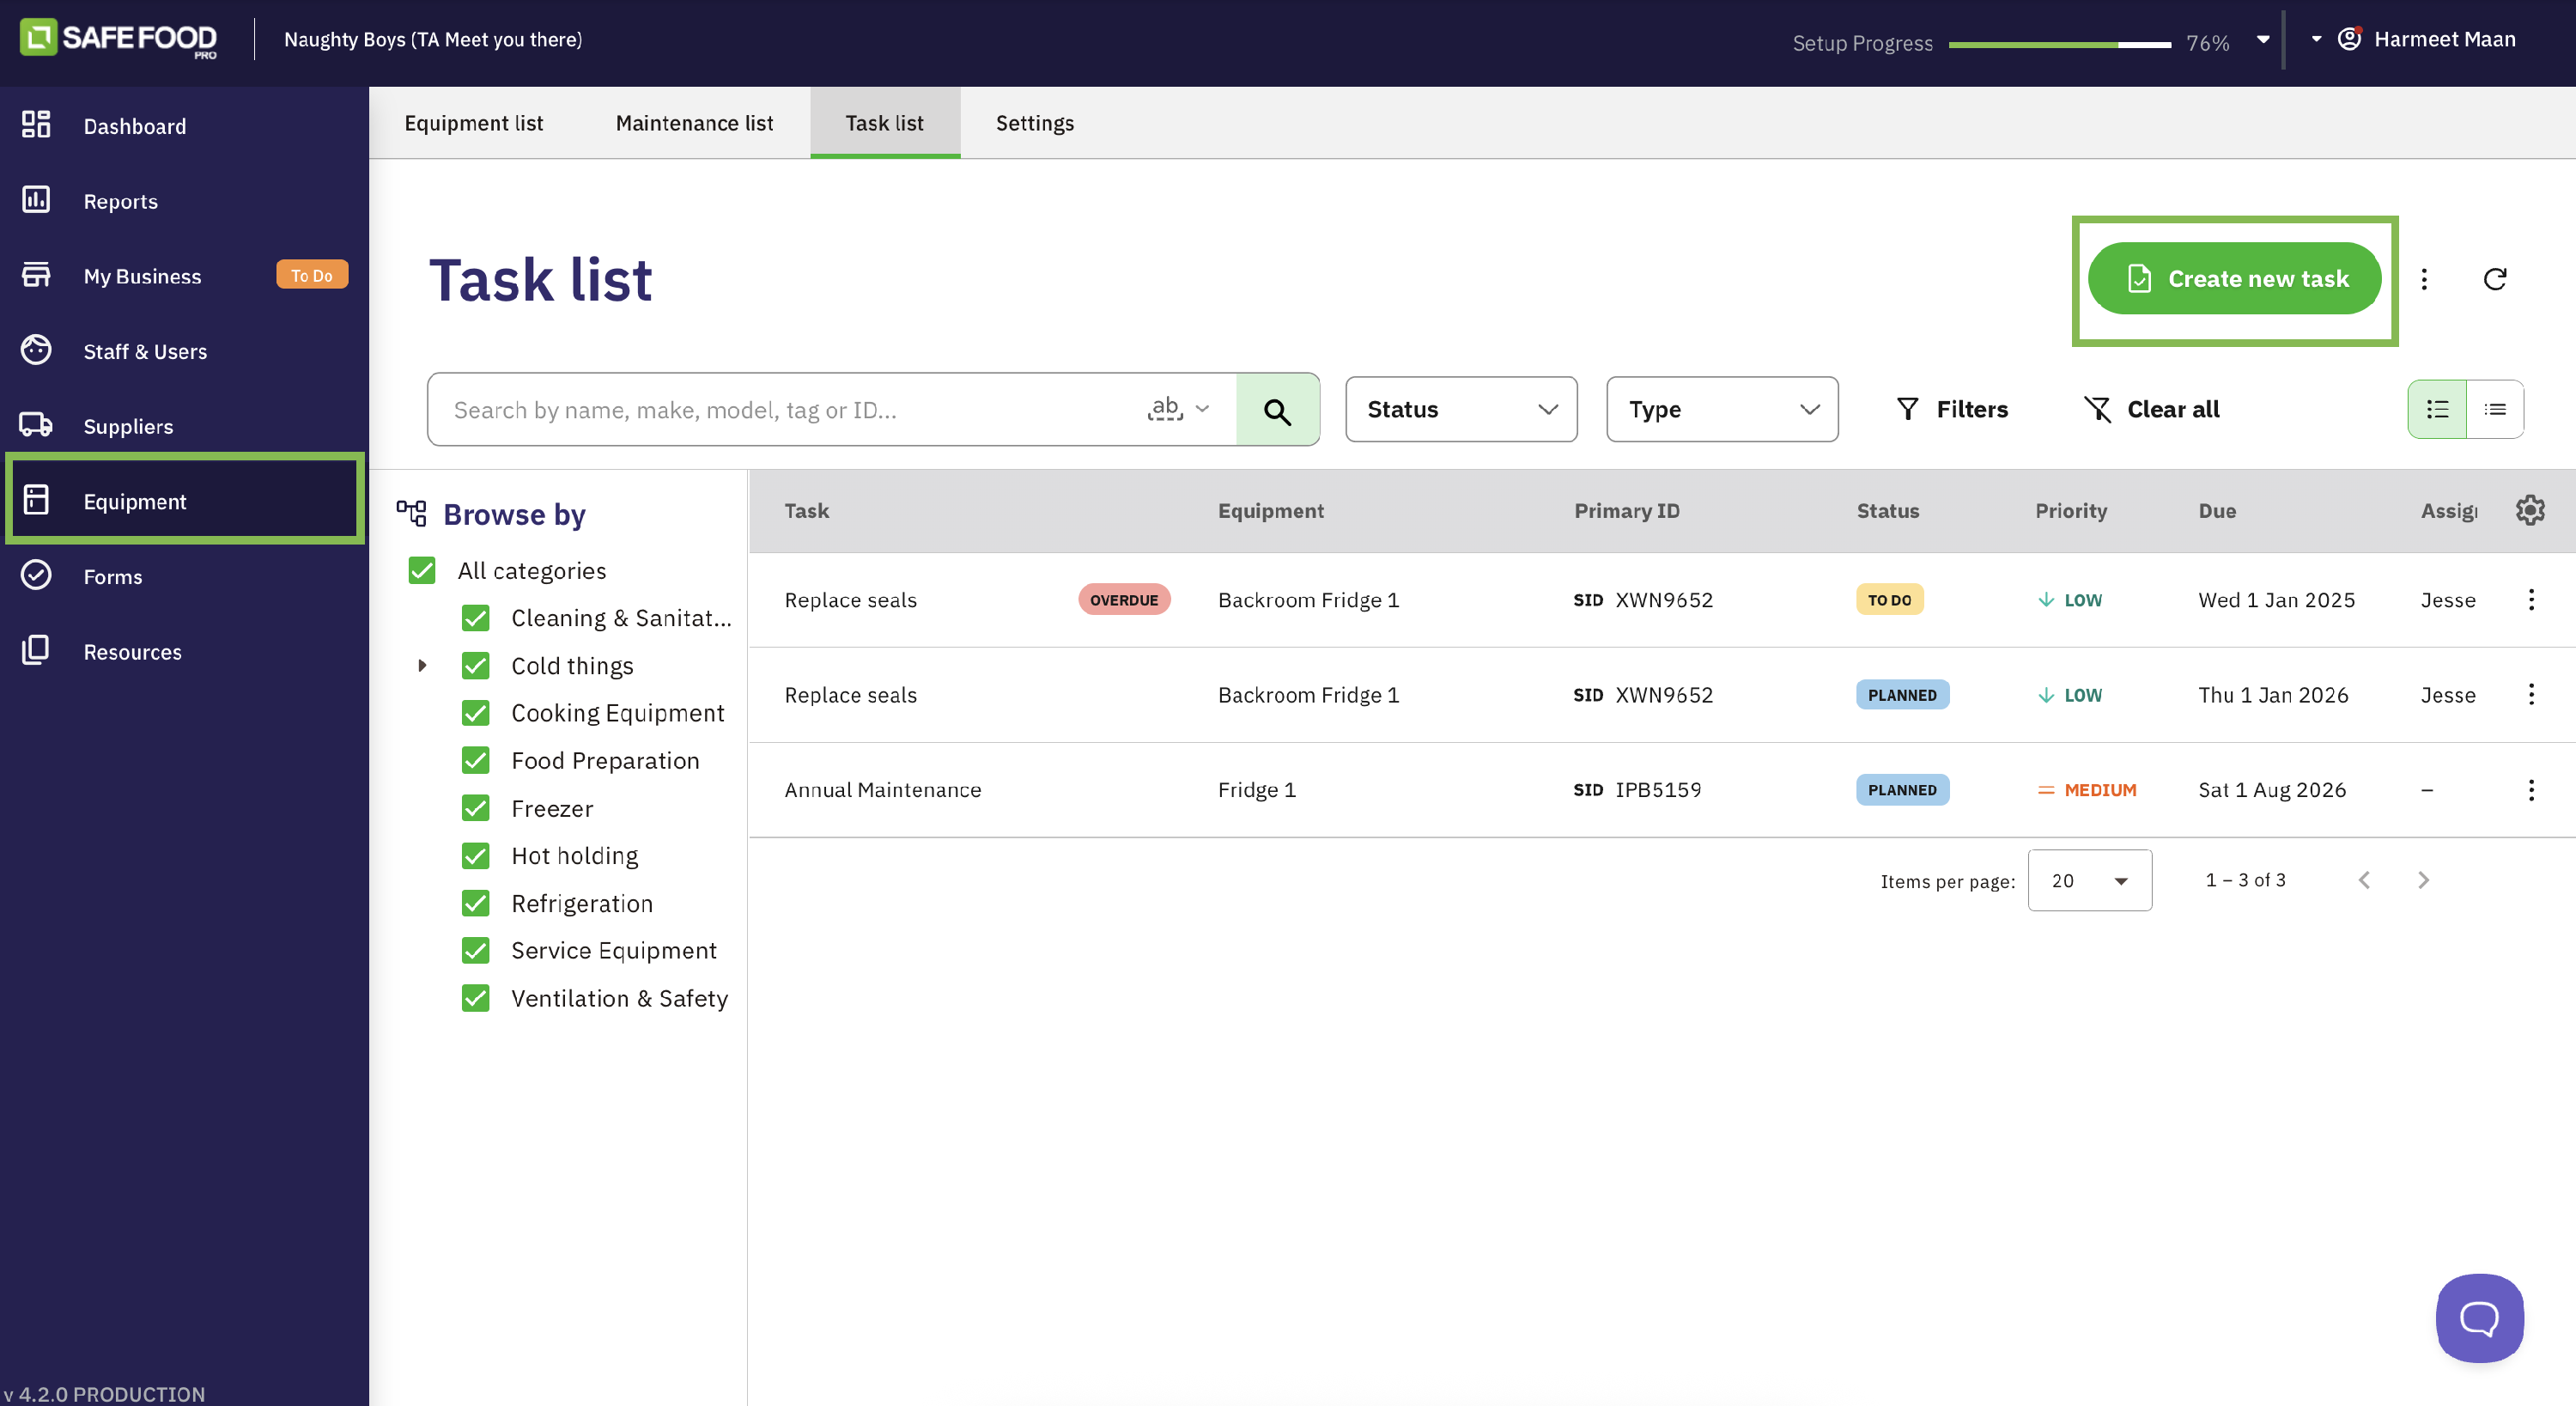Open Resources copy icon
2576x1406 pixels.
[36, 650]
